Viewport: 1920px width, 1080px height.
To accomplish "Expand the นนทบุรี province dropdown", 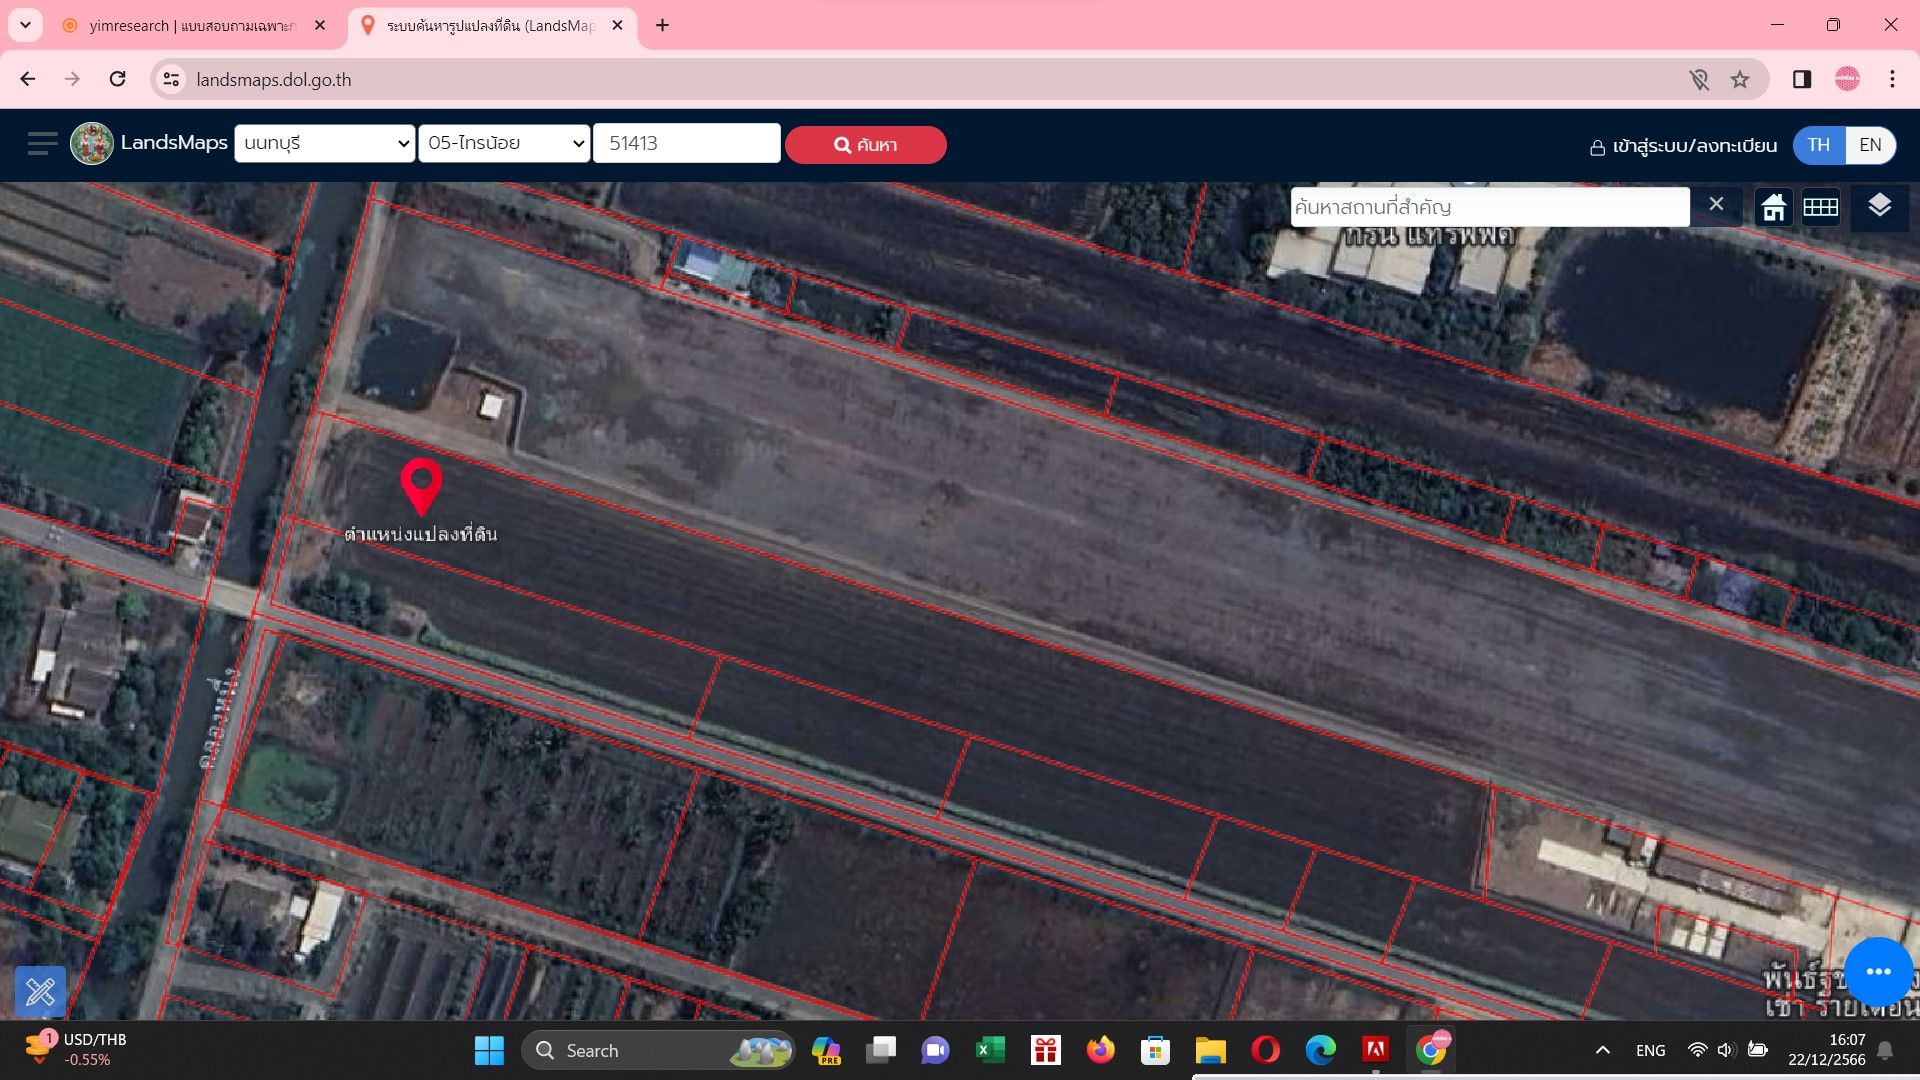I will click(x=324, y=143).
